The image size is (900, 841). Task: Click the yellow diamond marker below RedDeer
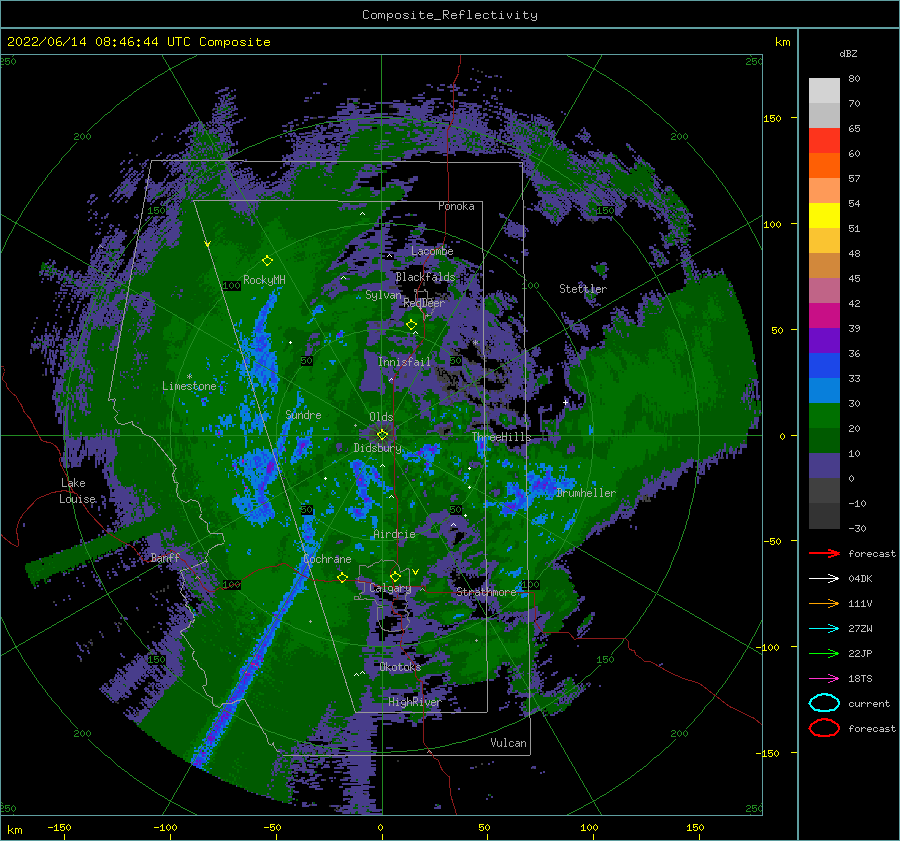[x=411, y=325]
